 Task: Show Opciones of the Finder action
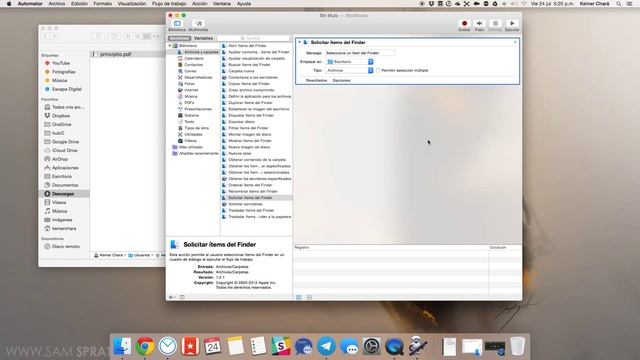coord(342,80)
